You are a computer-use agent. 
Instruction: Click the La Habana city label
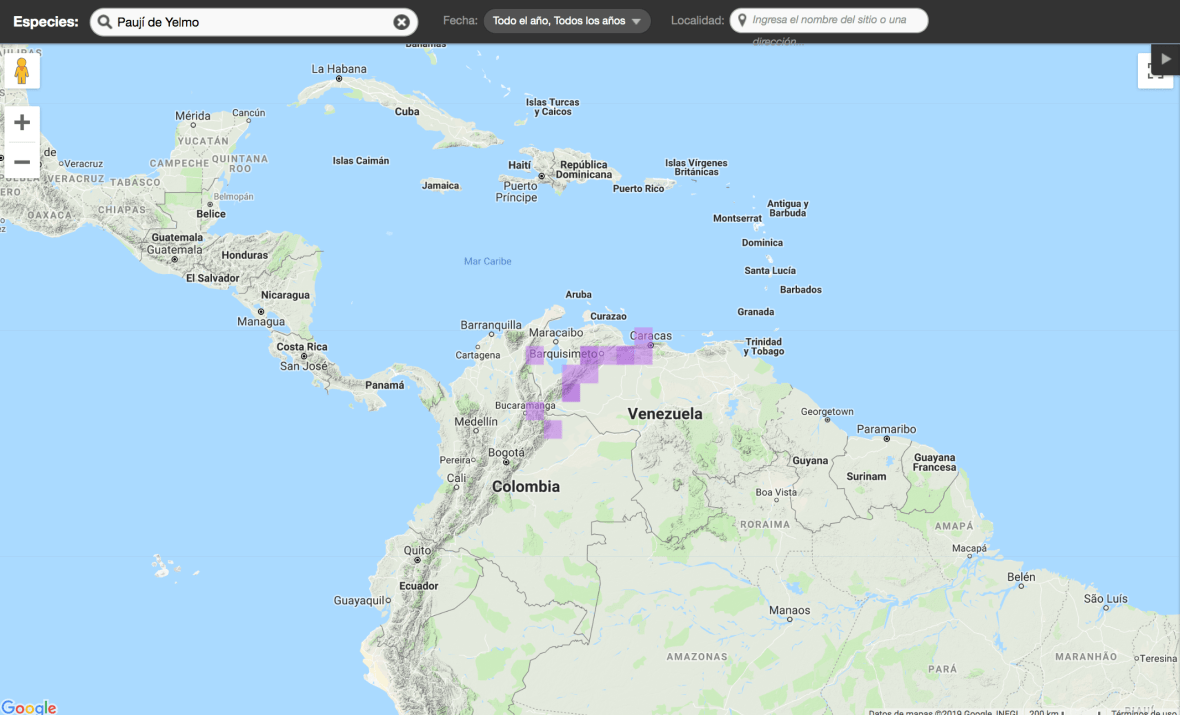coord(339,69)
